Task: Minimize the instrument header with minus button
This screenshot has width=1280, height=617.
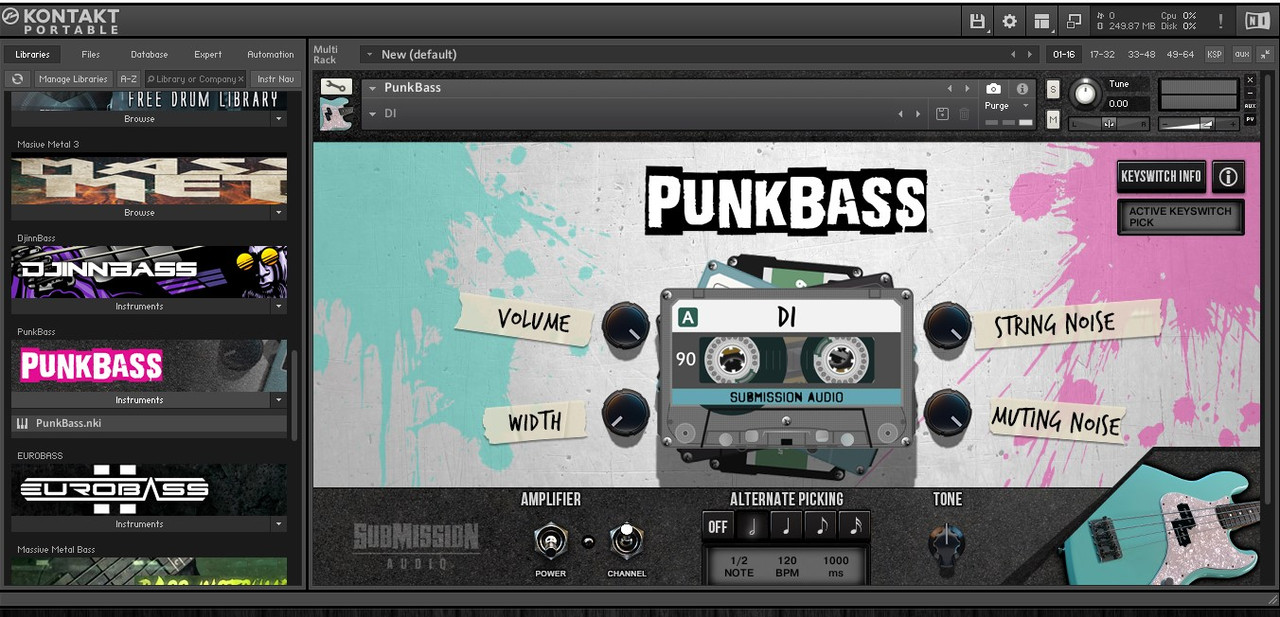Action: point(1250,93)
